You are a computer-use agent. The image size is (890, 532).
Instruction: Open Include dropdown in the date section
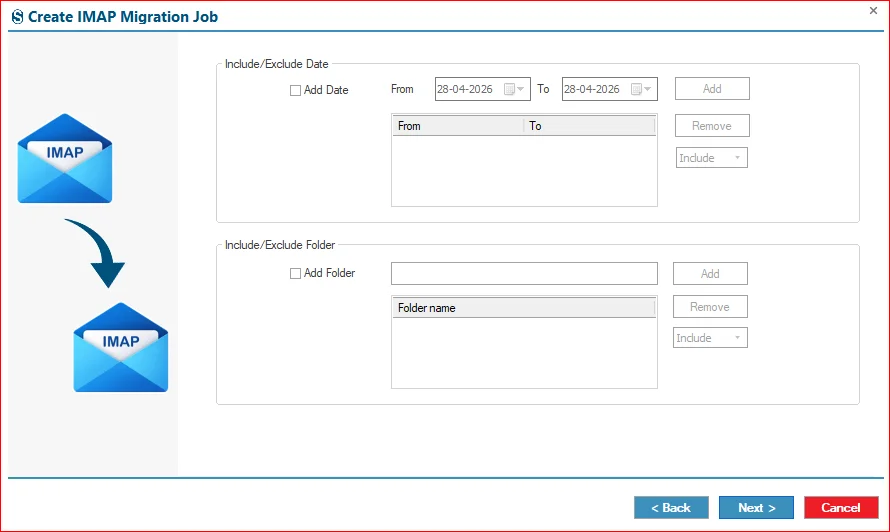(x=712, y=158)
